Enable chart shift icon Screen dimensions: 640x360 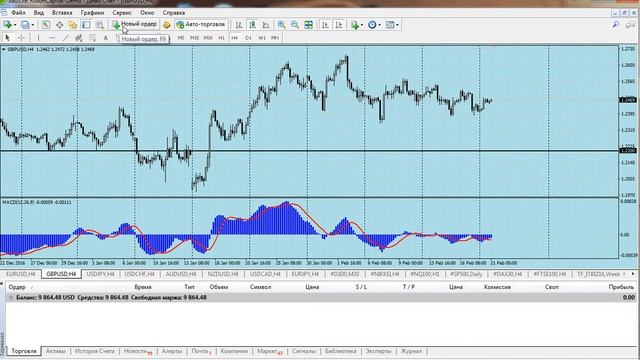click(x=339, y=25)
